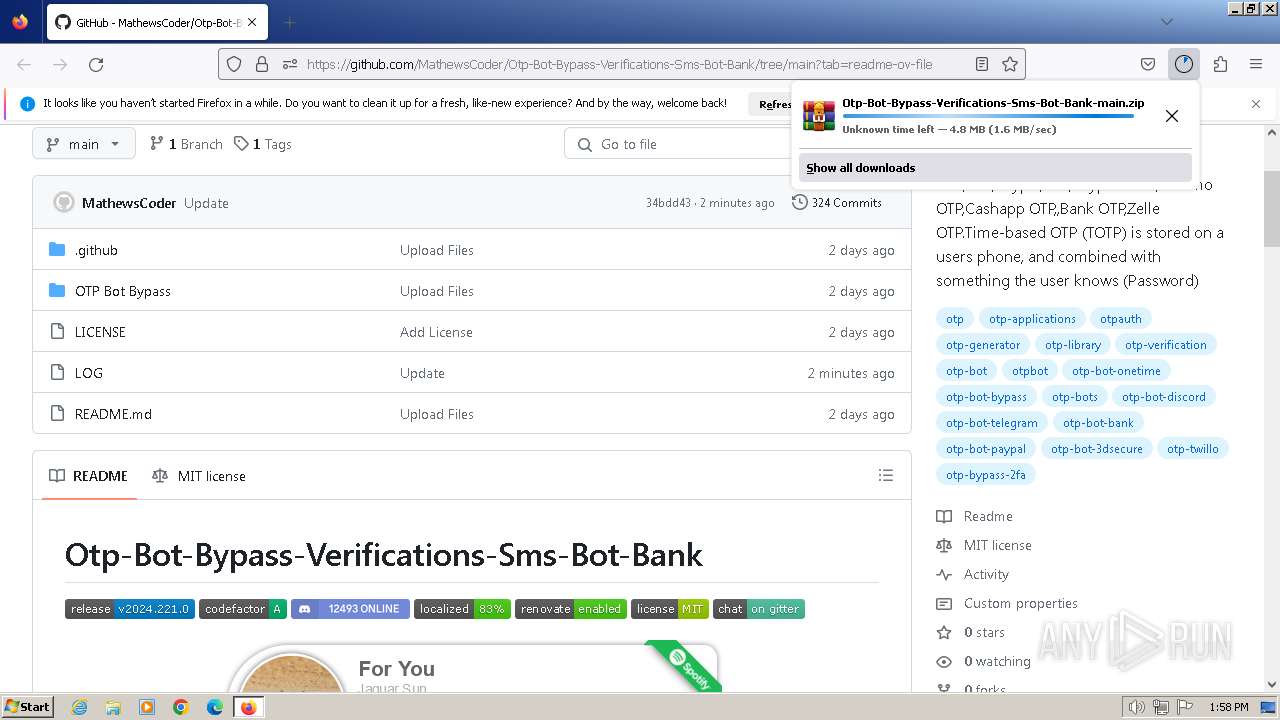Dismiss the Firefox refresh notification bar
Viewport: 1280px width, 720px height.
point(1256,104)
